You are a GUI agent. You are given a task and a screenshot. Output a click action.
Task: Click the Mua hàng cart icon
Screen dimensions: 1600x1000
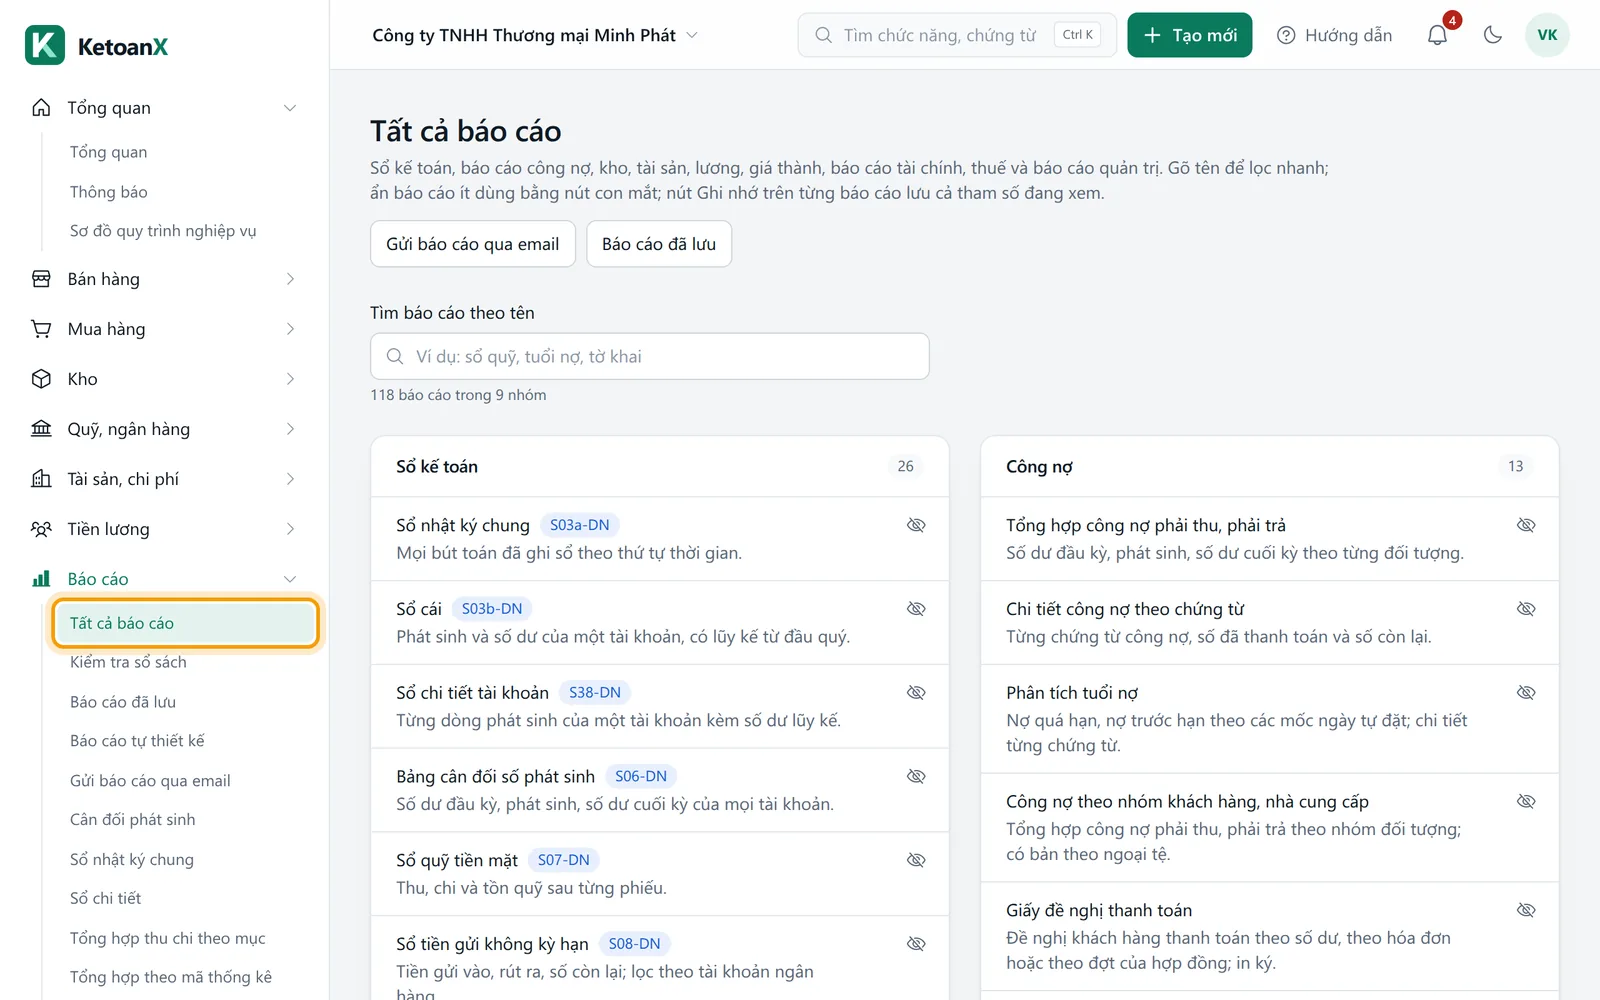(41, 329)
